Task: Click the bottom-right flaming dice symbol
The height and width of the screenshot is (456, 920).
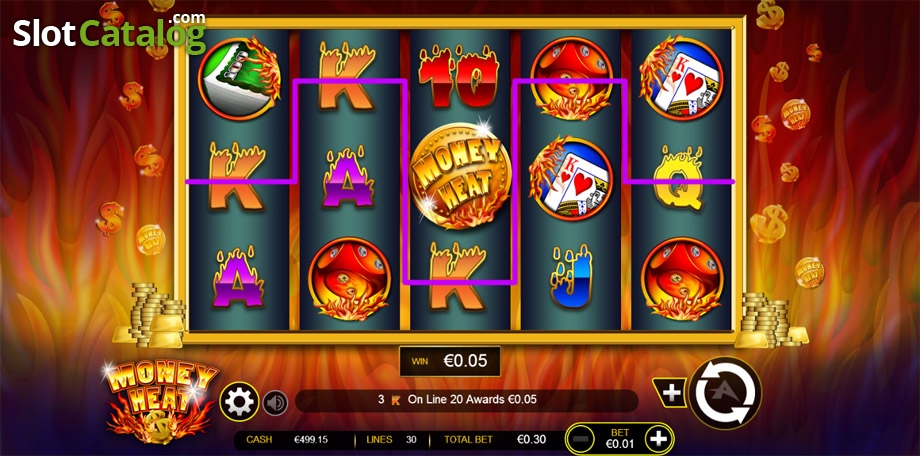Action: [682, 279]
